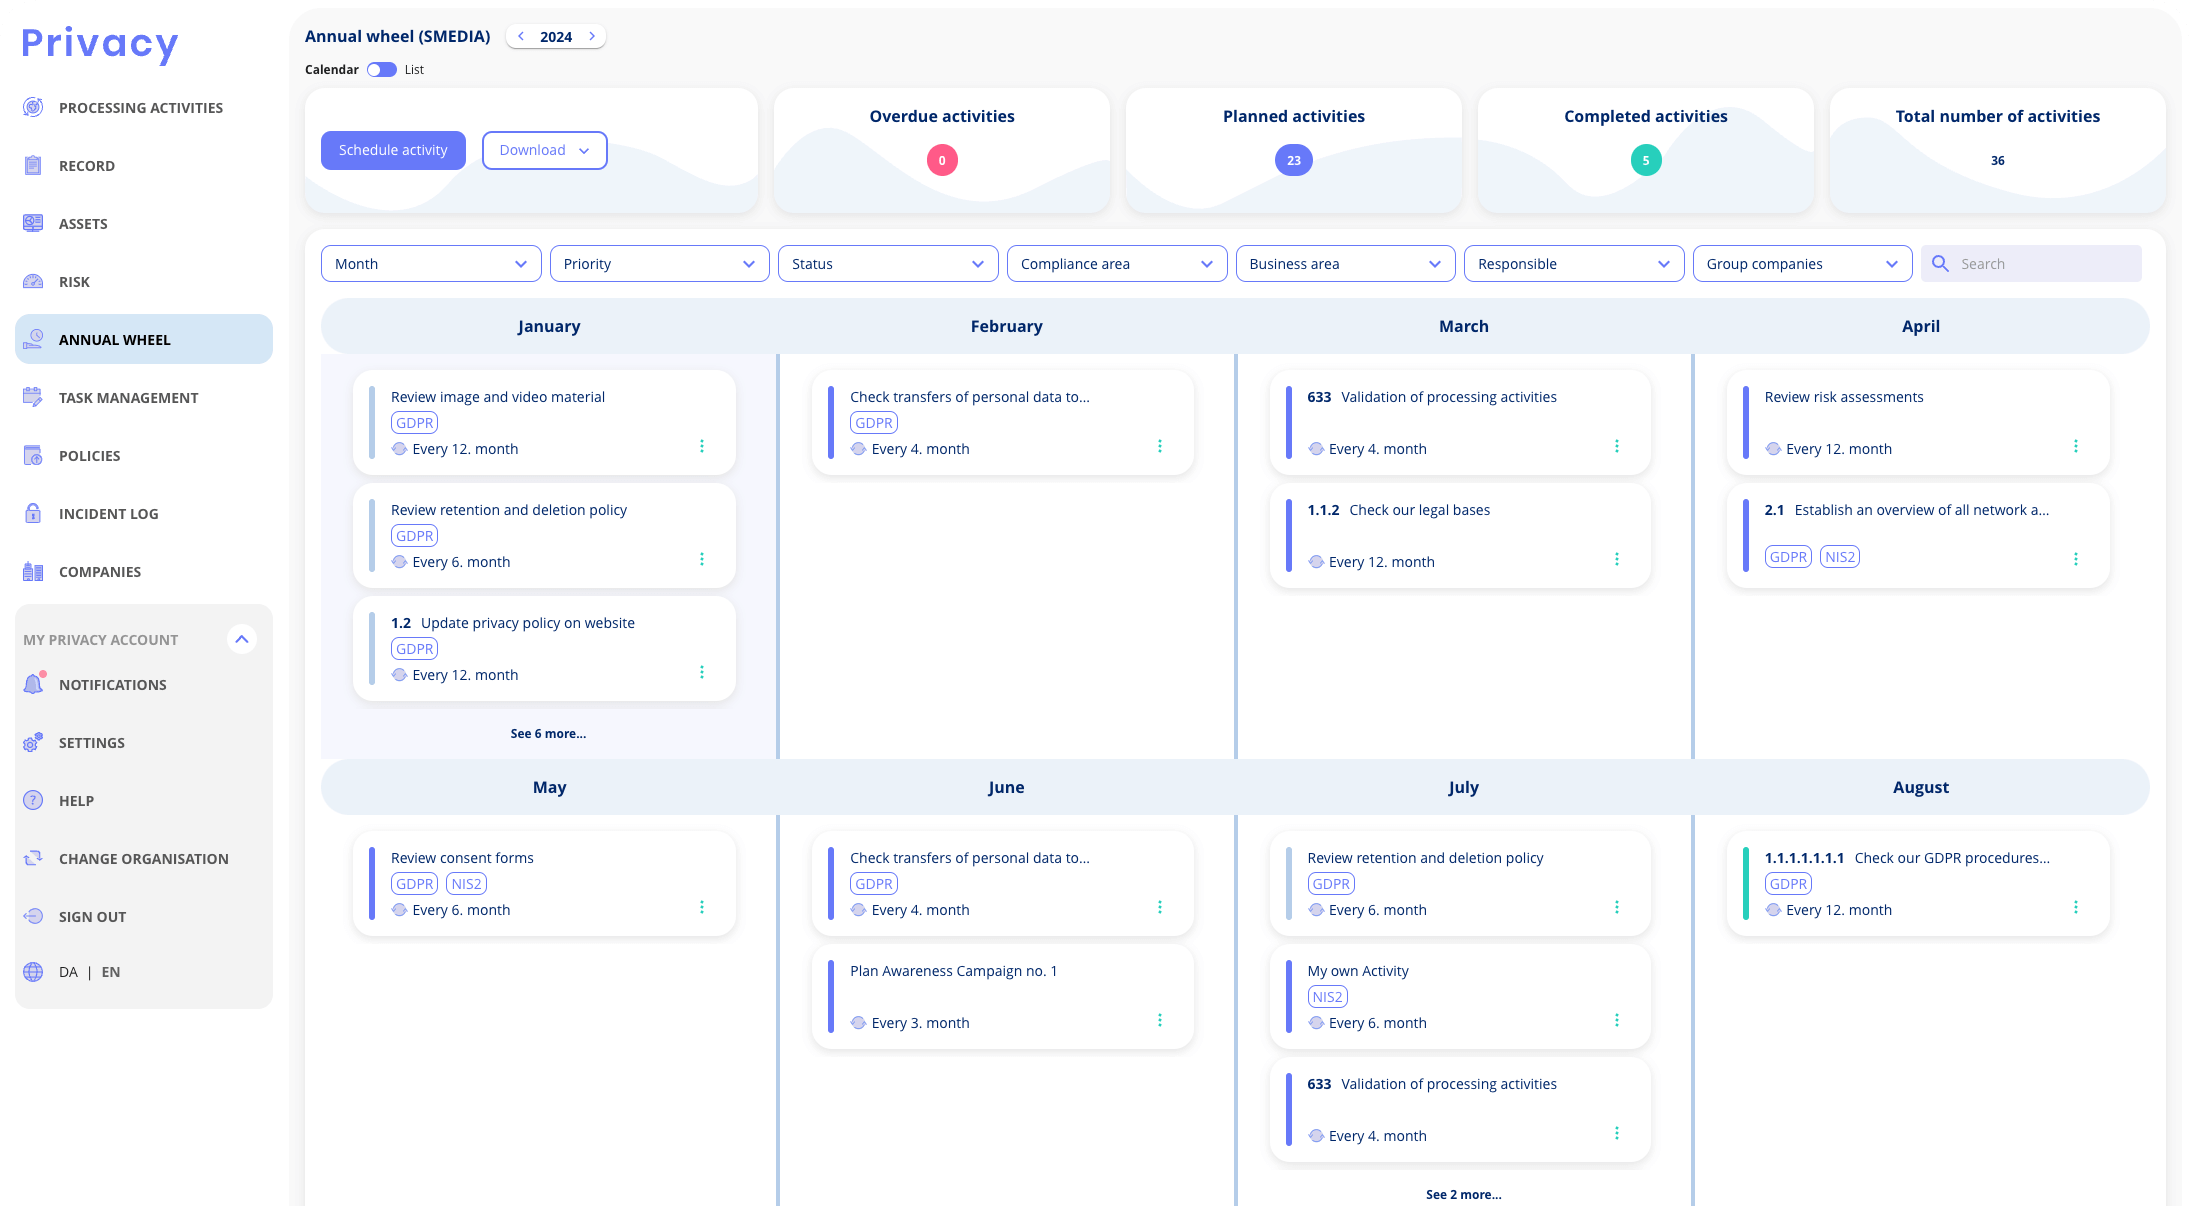Open menu for Review risk assessments card
The width and height of the screenshot is (2189, 1206).
(2076, 446)
